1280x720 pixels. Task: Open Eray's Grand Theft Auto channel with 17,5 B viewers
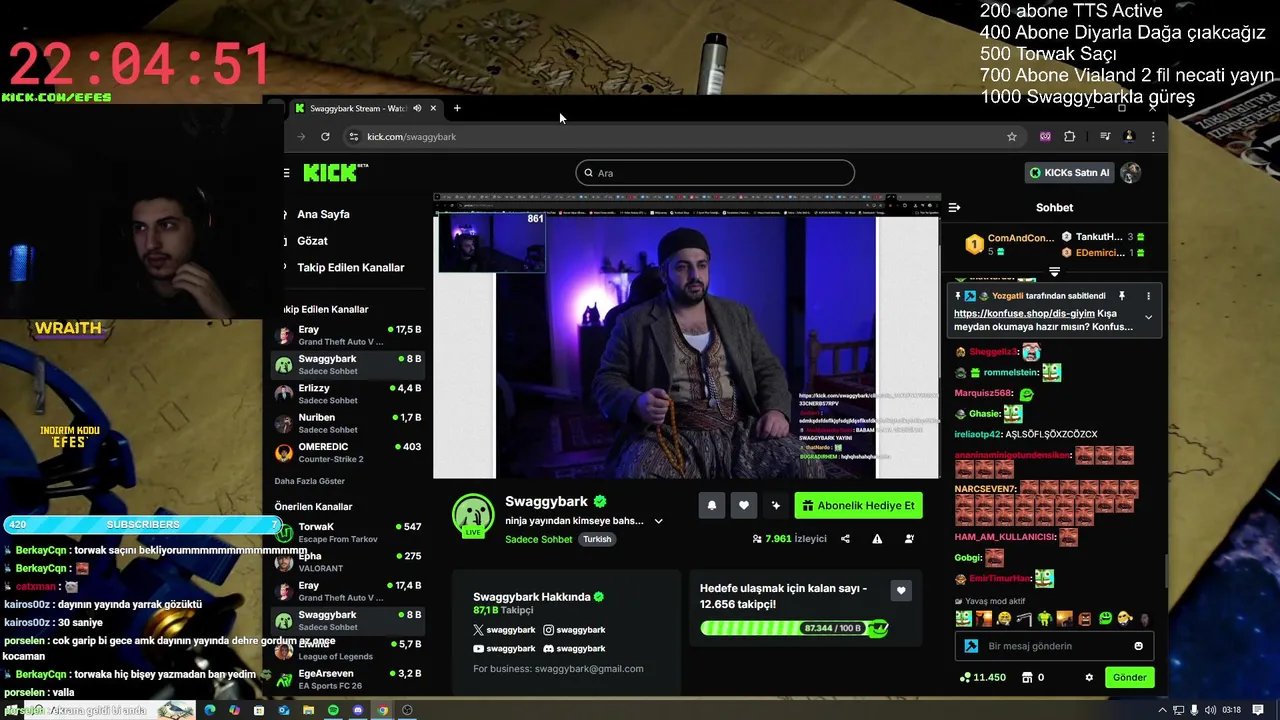348,335
